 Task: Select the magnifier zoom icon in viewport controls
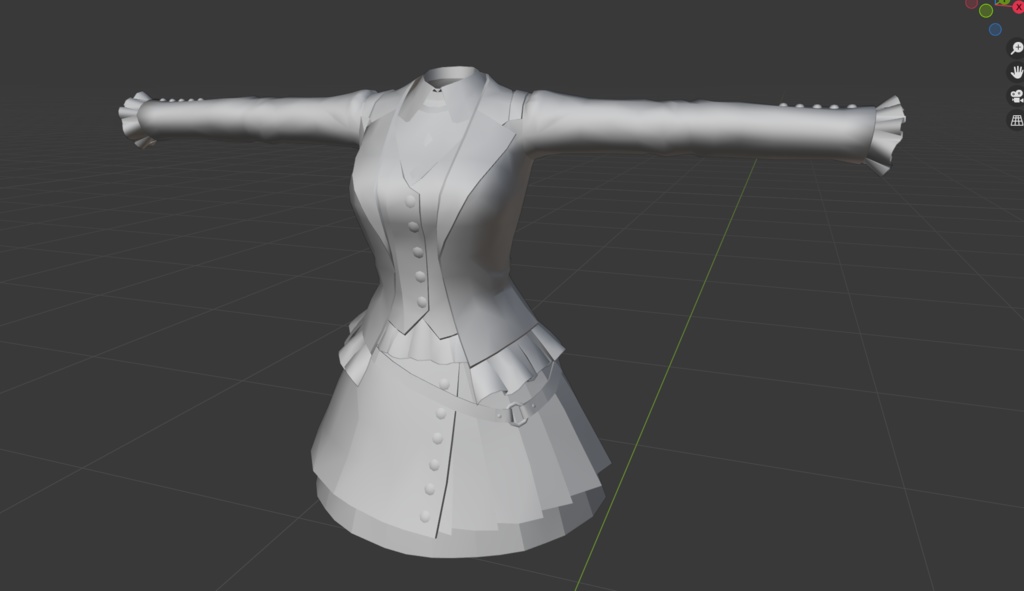coord(1016,47)
